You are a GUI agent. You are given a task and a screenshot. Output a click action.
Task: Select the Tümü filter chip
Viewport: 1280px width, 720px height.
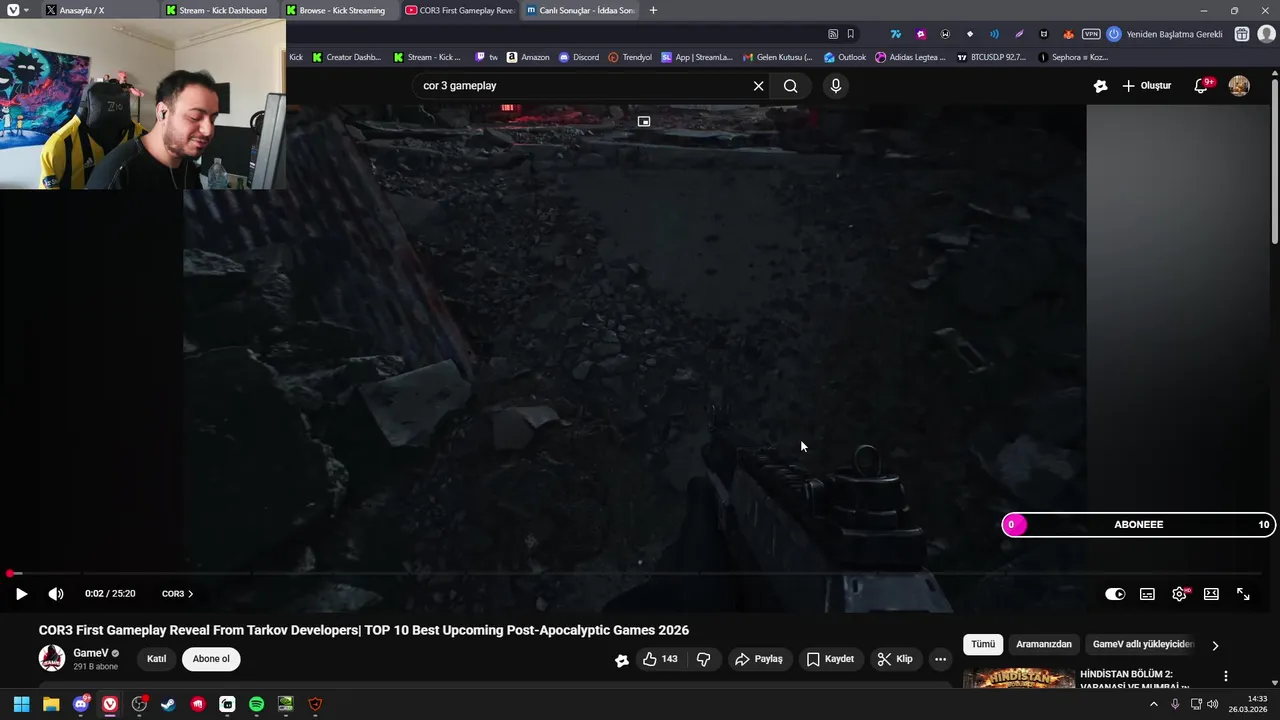(983, 645)
